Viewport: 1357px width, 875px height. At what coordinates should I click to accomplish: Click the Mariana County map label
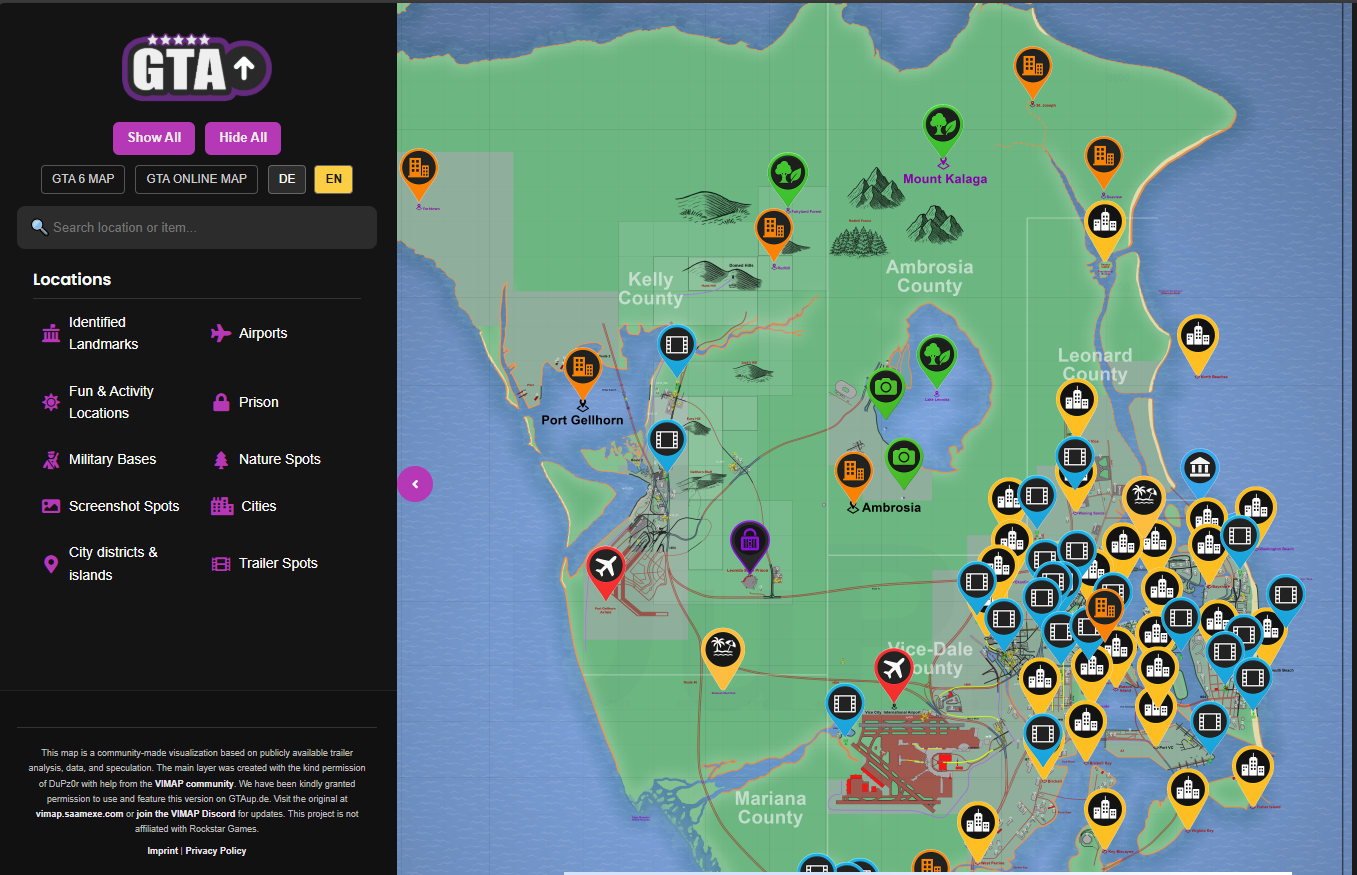coord(770,808)
